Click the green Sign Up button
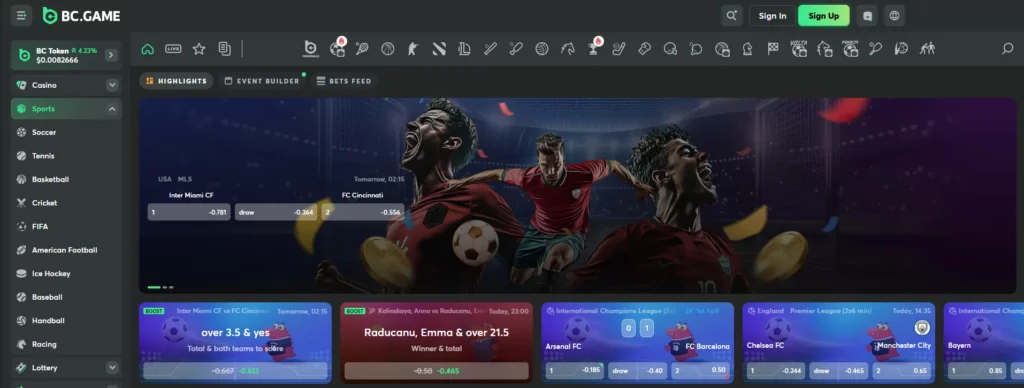 tap(824, 16)
